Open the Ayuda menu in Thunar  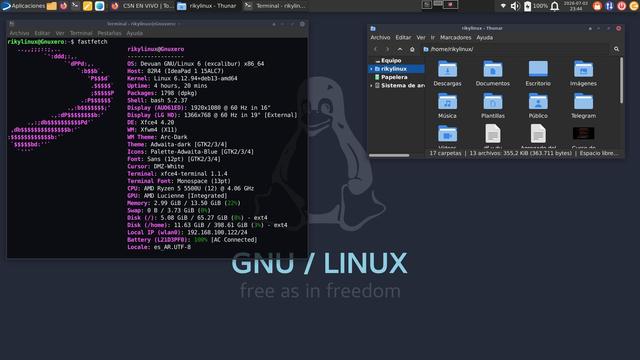484,37
